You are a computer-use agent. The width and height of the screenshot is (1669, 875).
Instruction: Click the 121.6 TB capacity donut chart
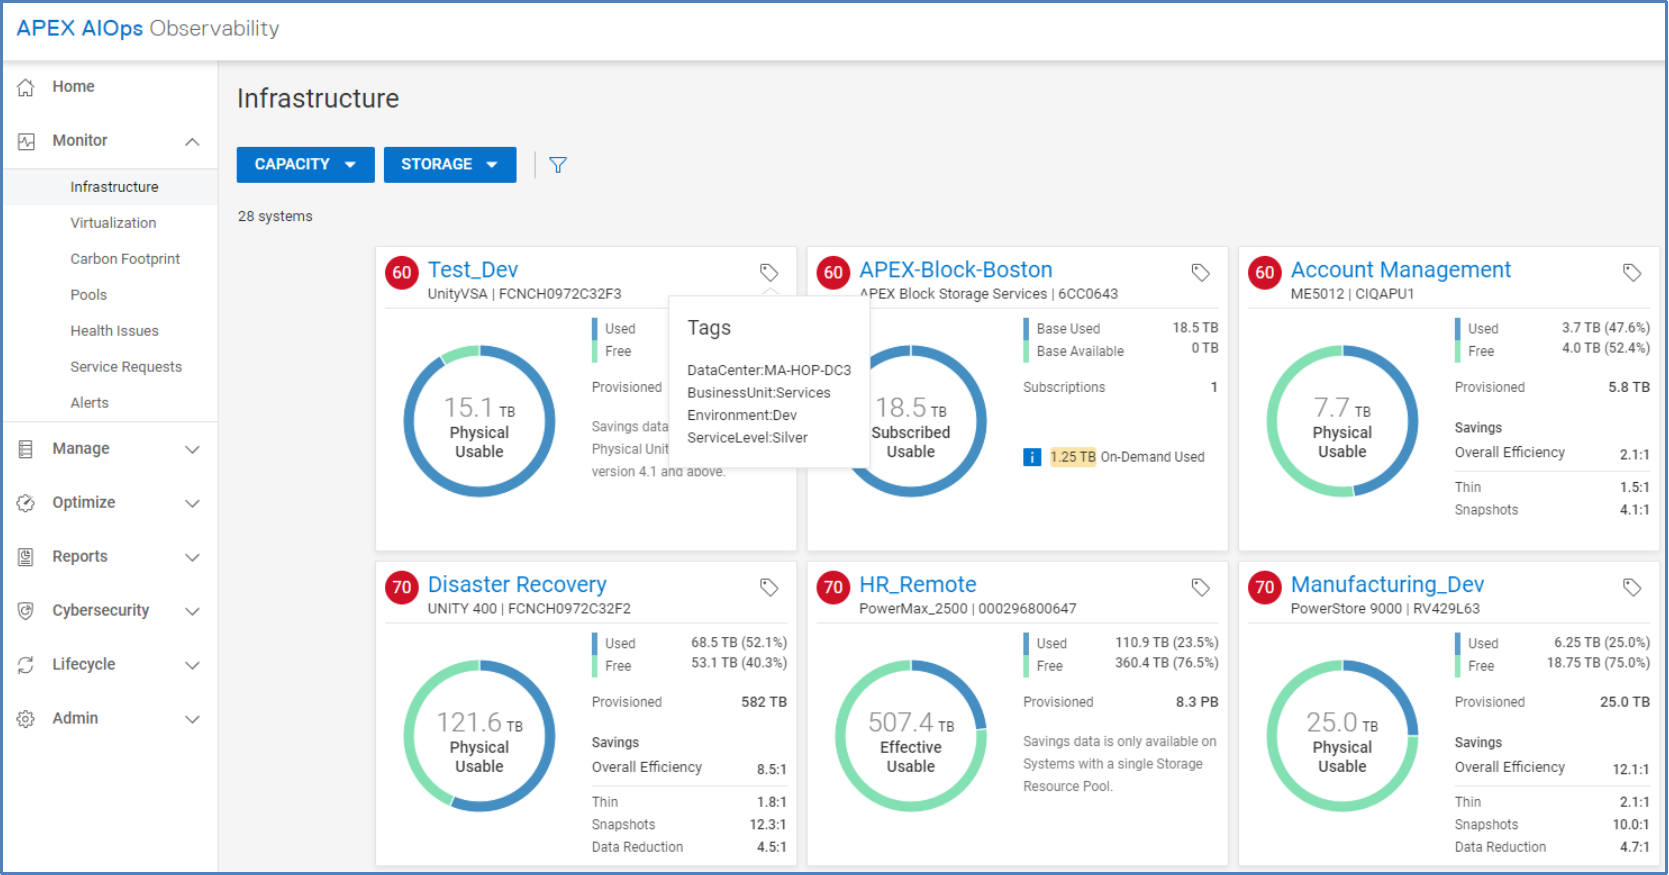pos(479,736)
